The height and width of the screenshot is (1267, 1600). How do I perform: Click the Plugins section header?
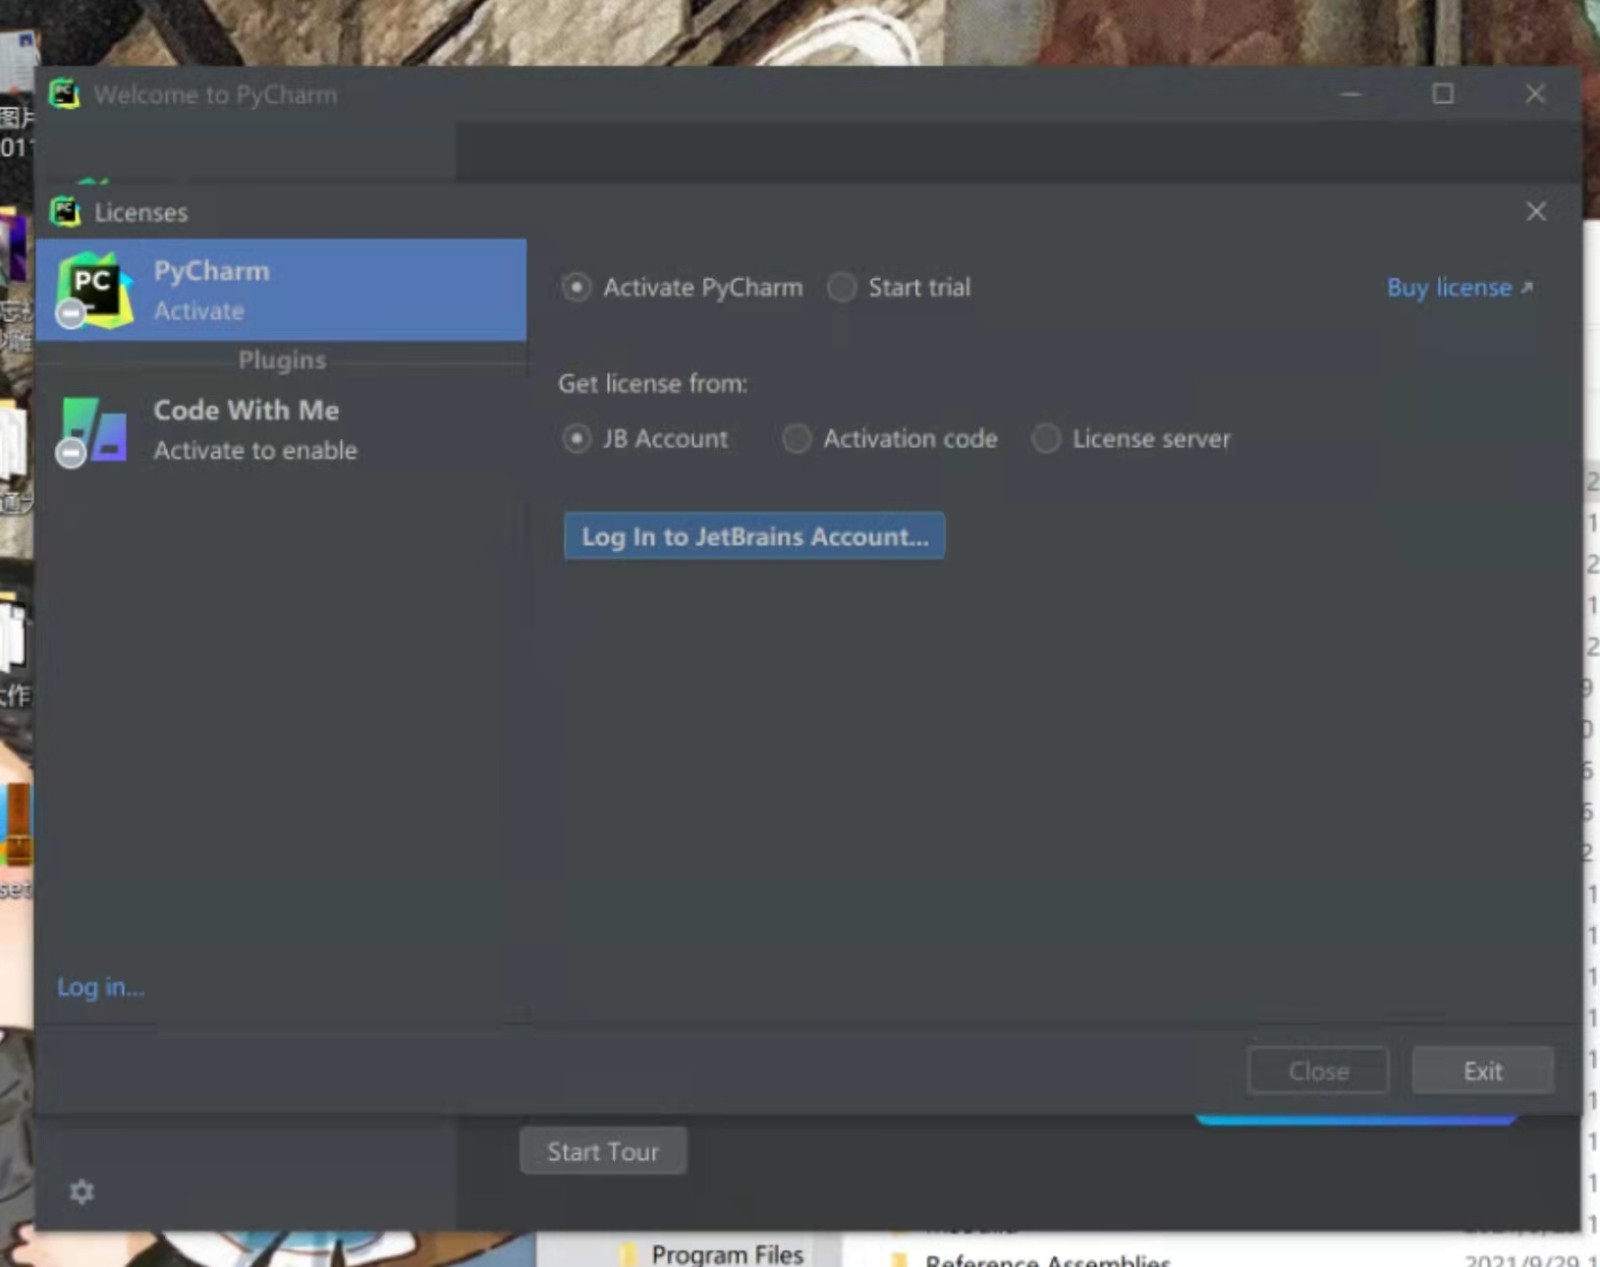click(282, 360)
